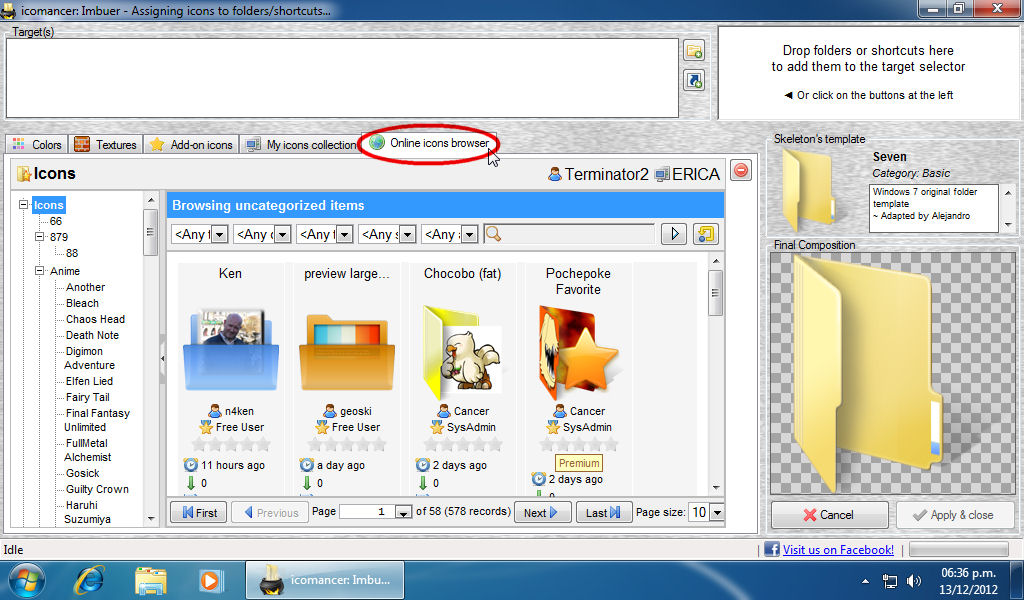The height and width of the screenshot is (600, 1024).
Task: Click the magnifier icon in search box
Action: [494, 234]
